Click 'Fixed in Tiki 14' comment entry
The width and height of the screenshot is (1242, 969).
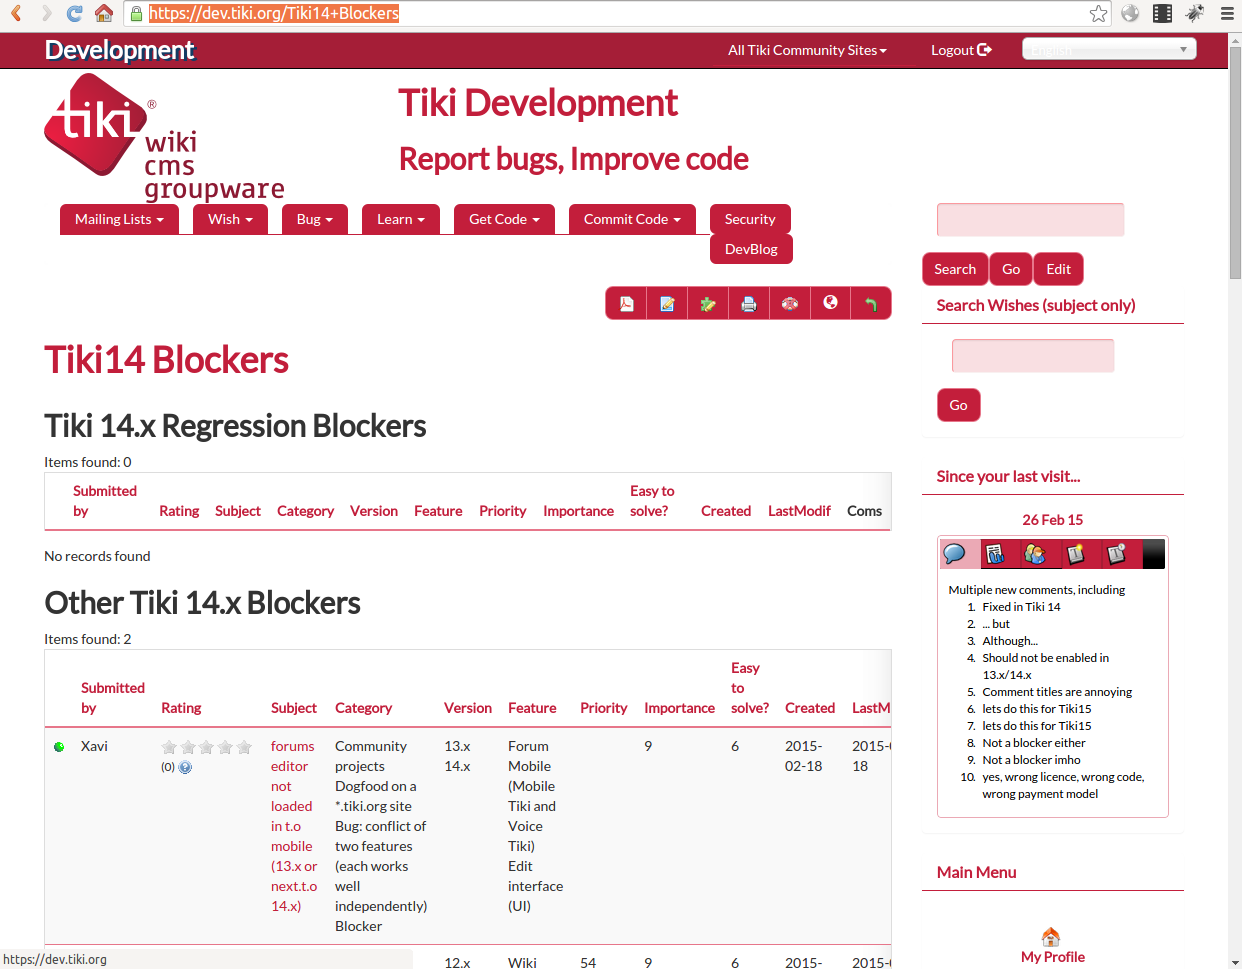[1021, 607]
